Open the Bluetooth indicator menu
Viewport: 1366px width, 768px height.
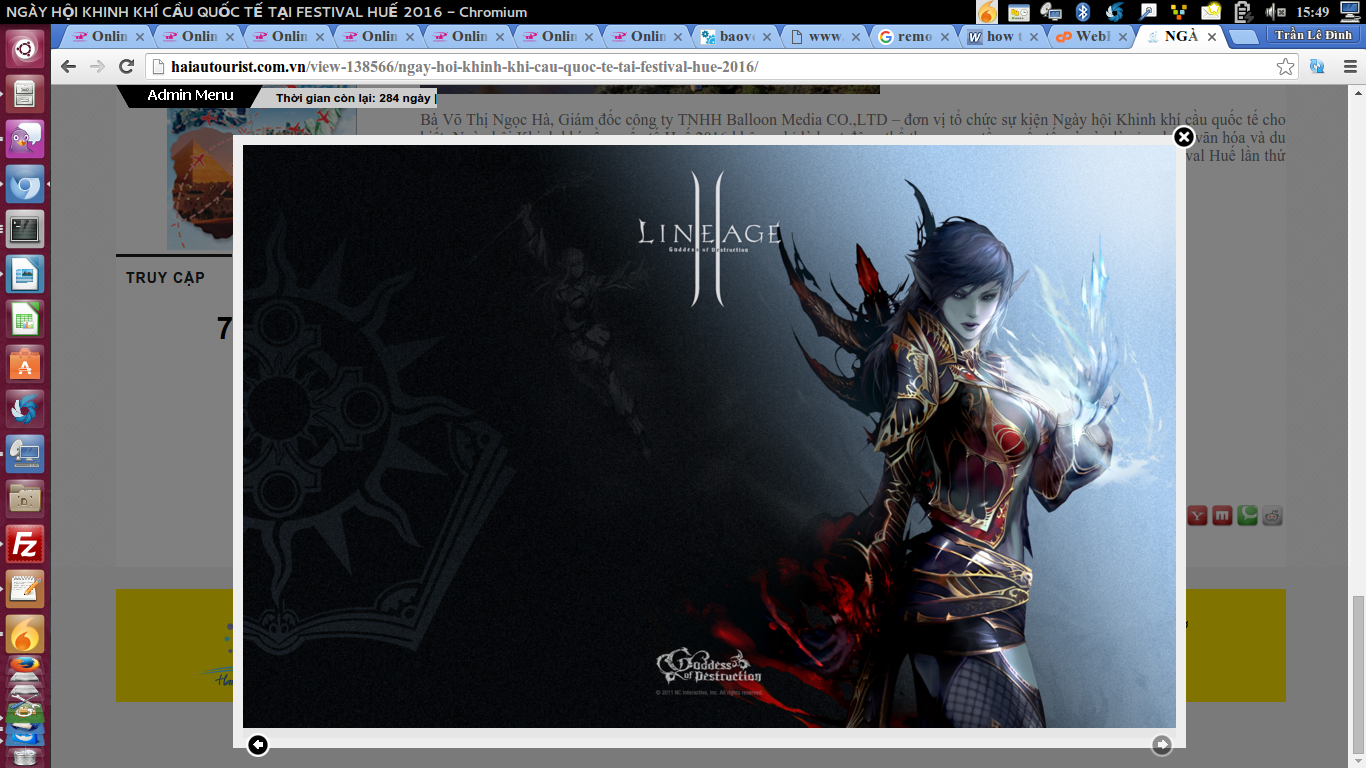point(1082,12)
